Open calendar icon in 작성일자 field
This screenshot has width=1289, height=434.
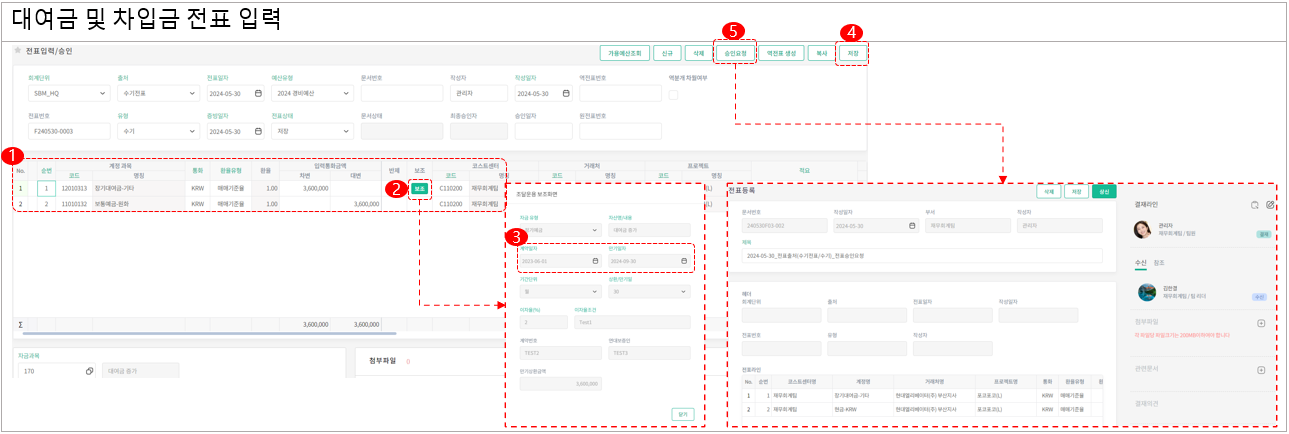tap(566, 93)
